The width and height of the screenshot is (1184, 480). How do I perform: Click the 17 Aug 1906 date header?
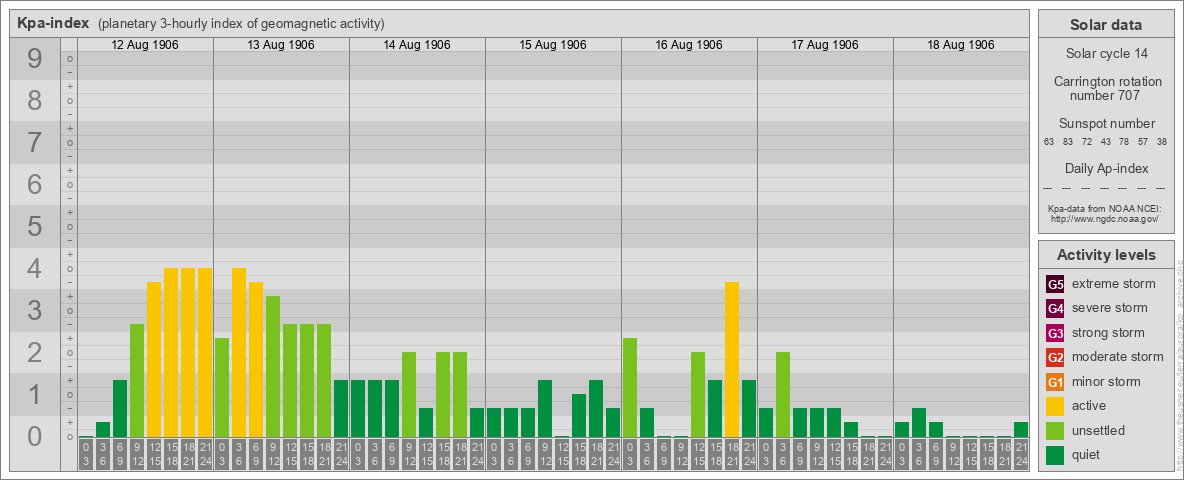(825, 45)
